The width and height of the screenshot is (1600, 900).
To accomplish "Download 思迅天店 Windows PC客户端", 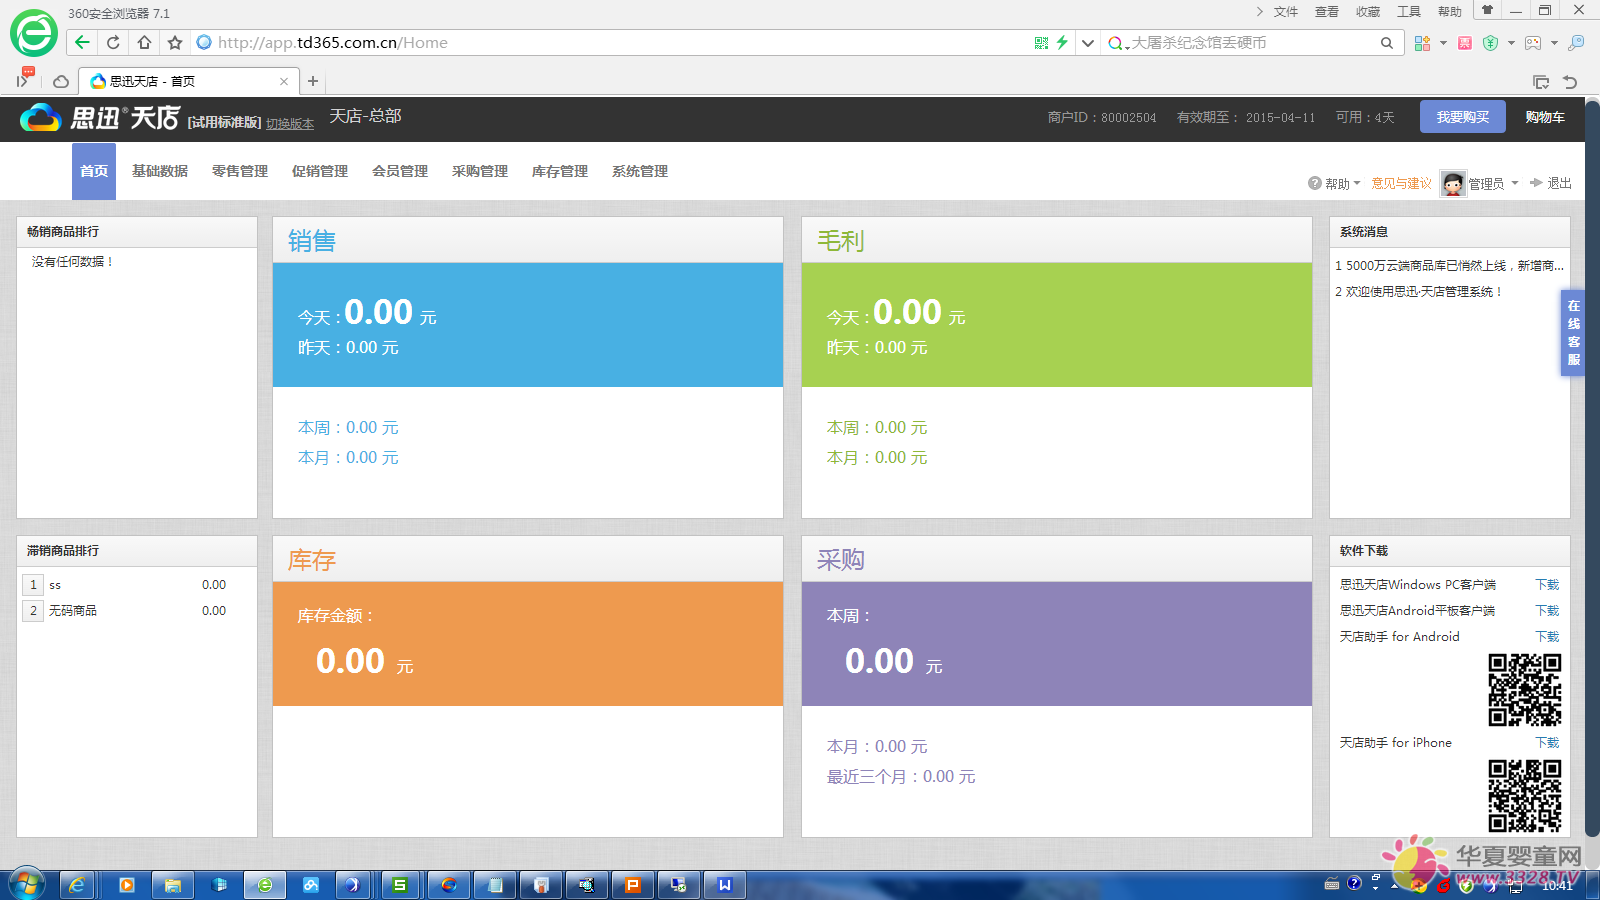I will 1547,585.
